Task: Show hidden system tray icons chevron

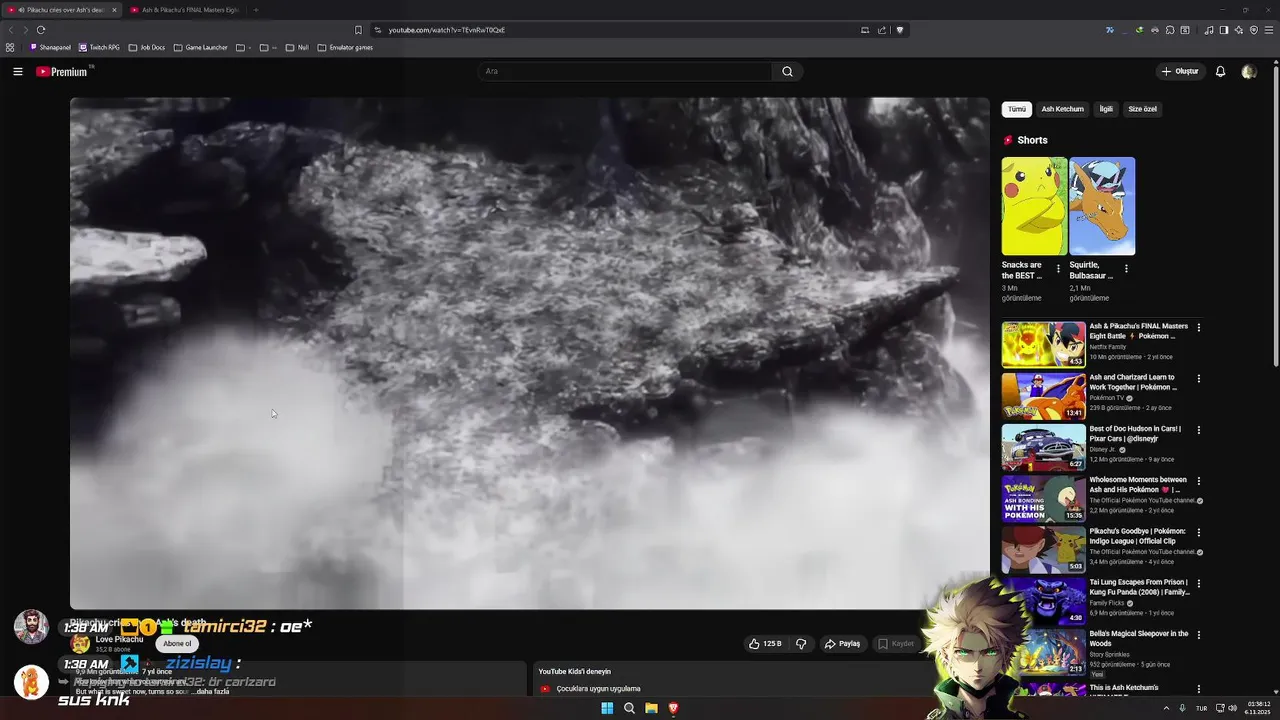Action: click(1166, 708)
